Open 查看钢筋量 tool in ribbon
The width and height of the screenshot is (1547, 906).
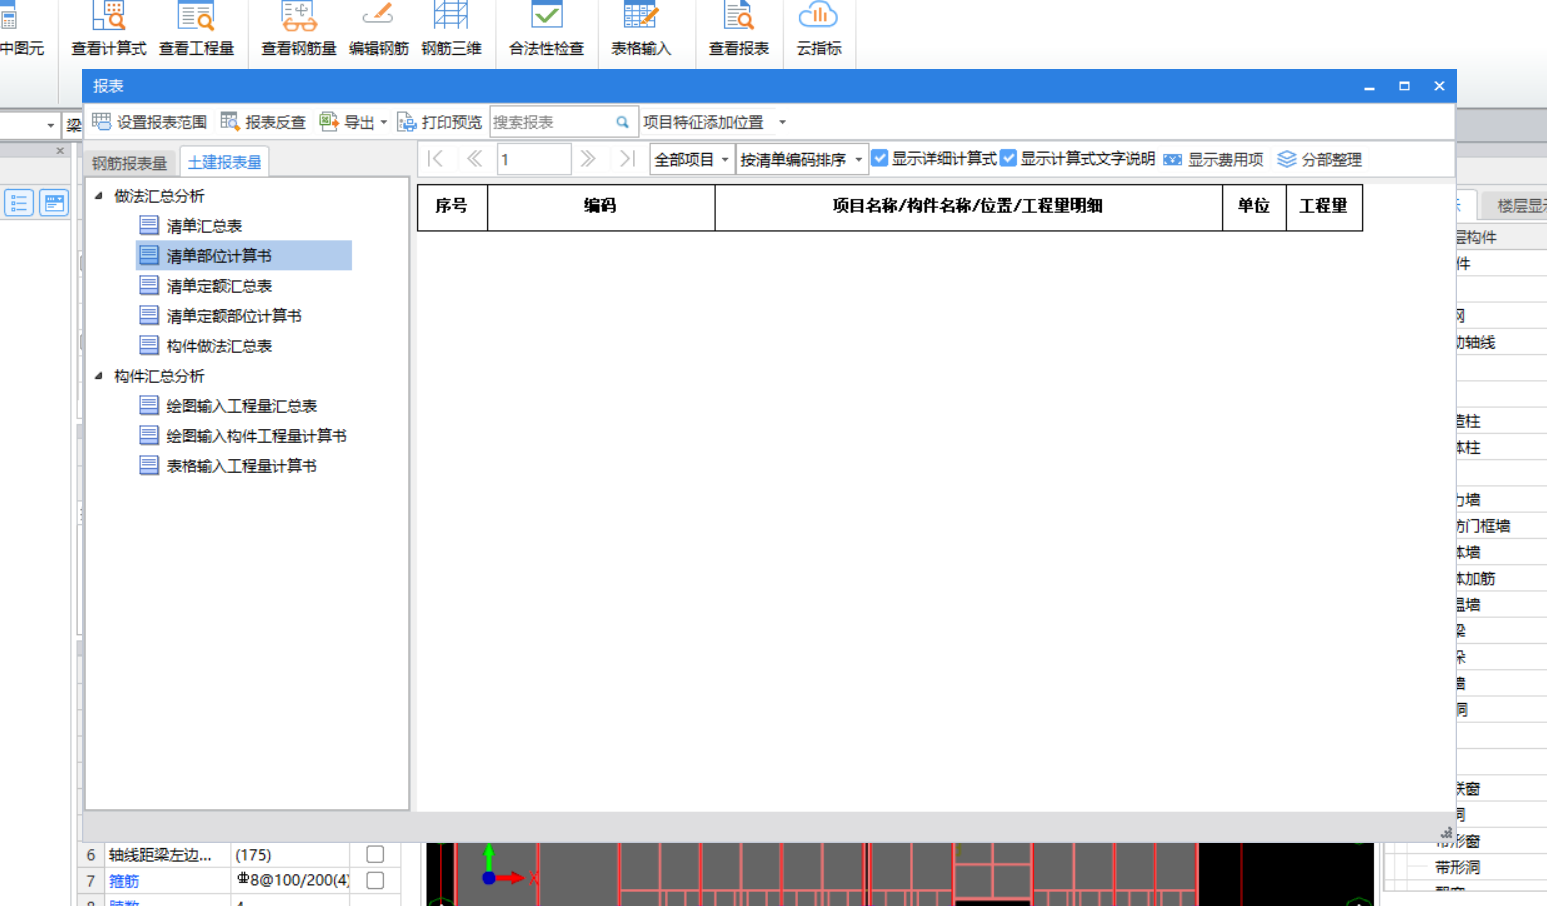298,30
